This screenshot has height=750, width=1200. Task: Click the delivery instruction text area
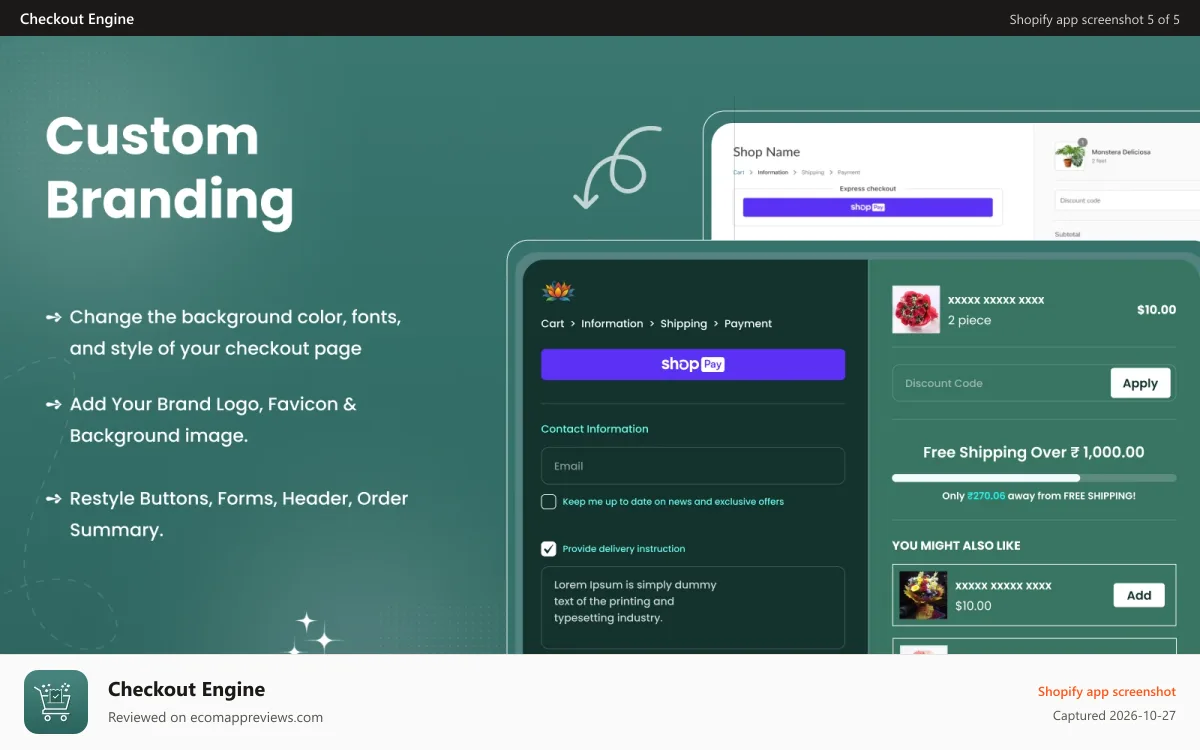[693, 608]
